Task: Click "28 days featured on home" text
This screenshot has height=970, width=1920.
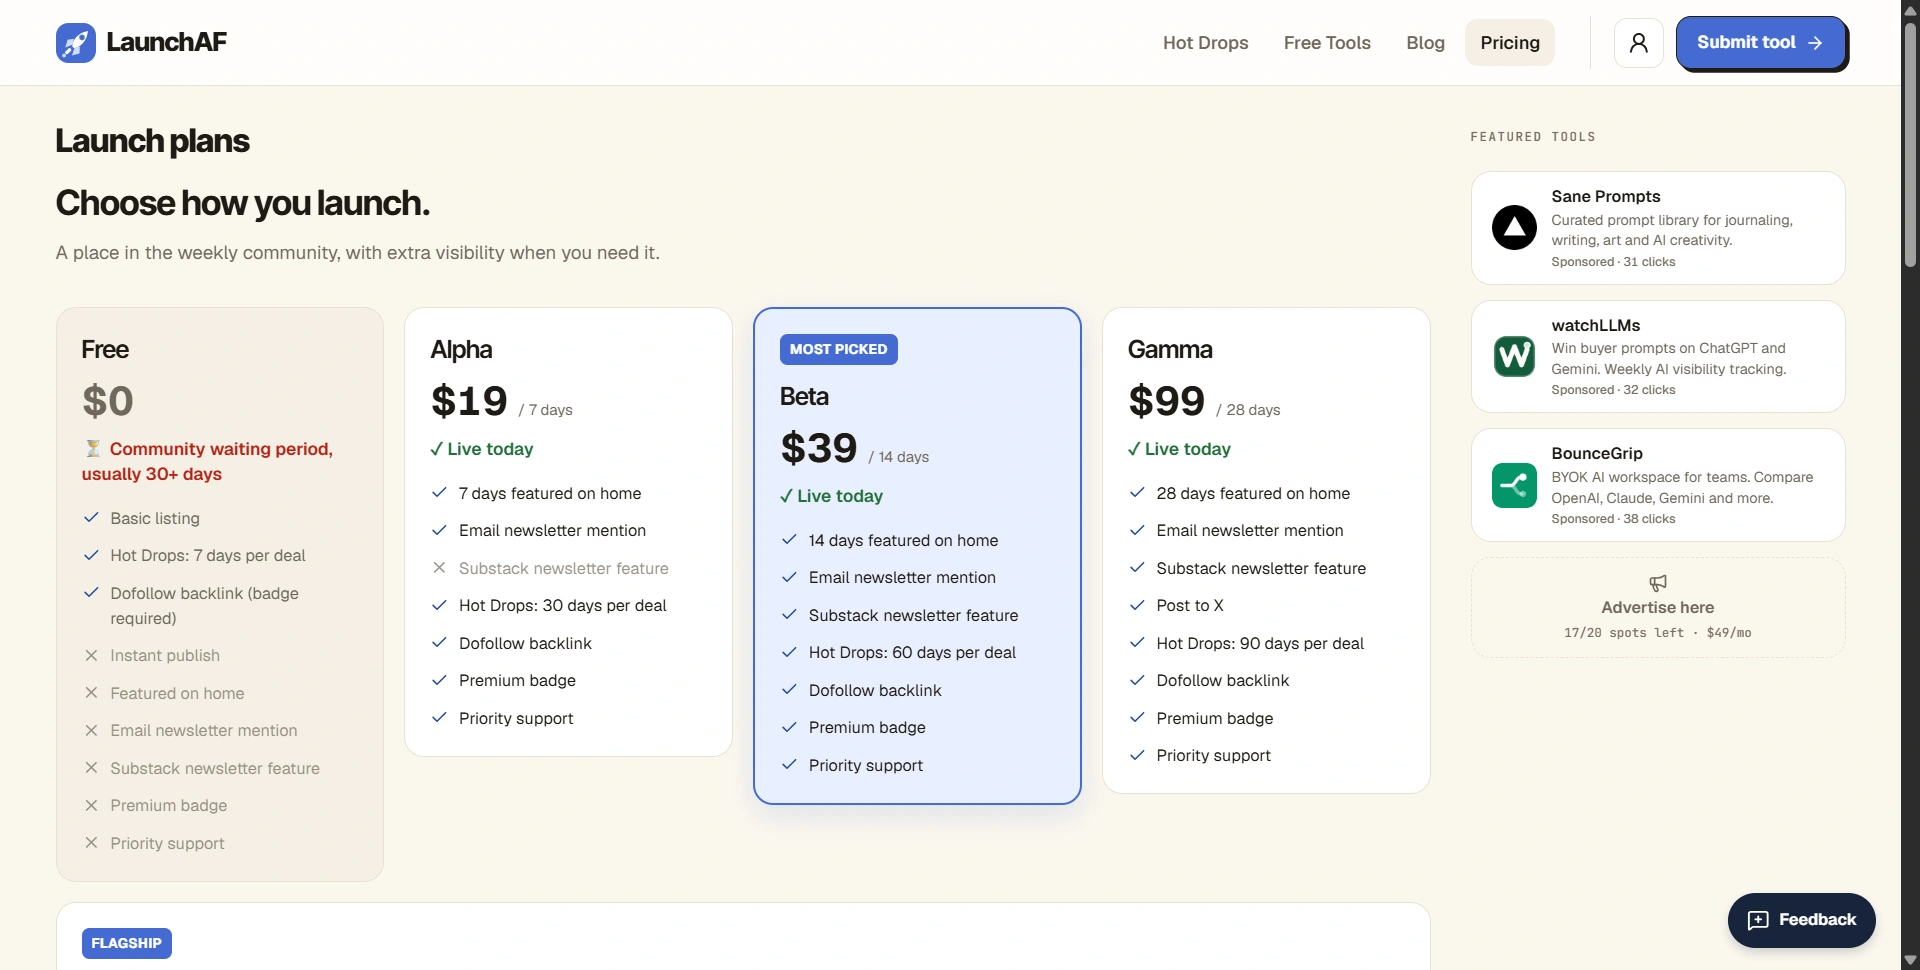Action: click(1253, 493)
